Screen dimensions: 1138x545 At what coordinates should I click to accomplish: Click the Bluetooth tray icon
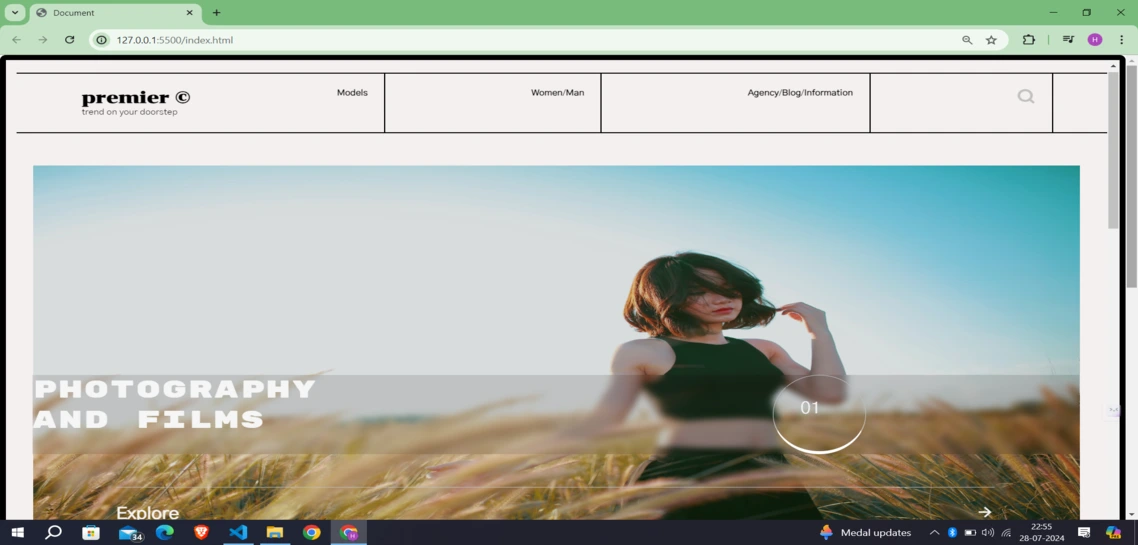tap(952, 533)
